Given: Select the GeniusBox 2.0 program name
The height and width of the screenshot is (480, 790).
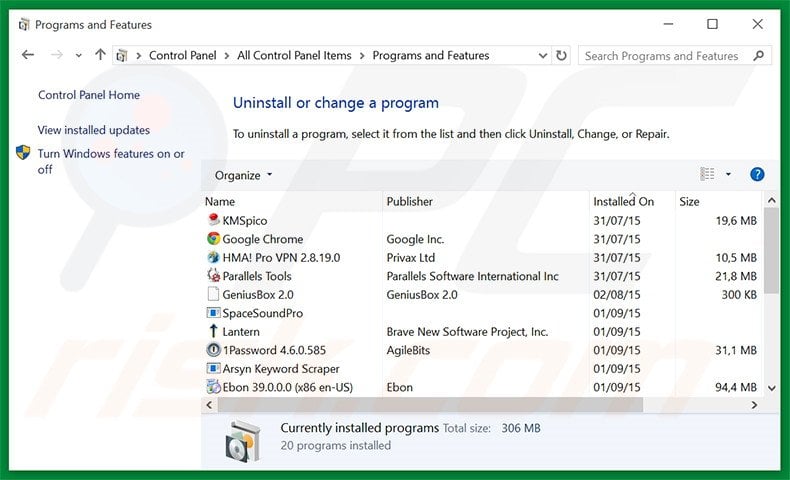Looking at the screenshot, I should [258, 295].
